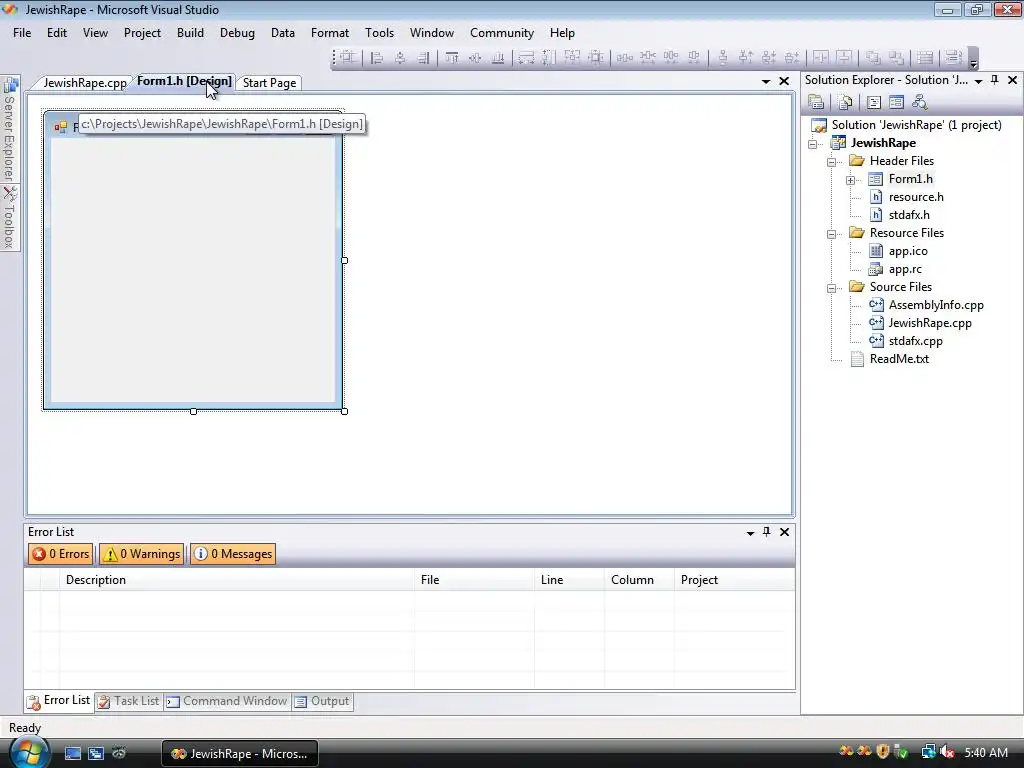This screenshot has width=1024, height=768.
Task: Click View Class Diagram icon
Action: pos(920,103)
